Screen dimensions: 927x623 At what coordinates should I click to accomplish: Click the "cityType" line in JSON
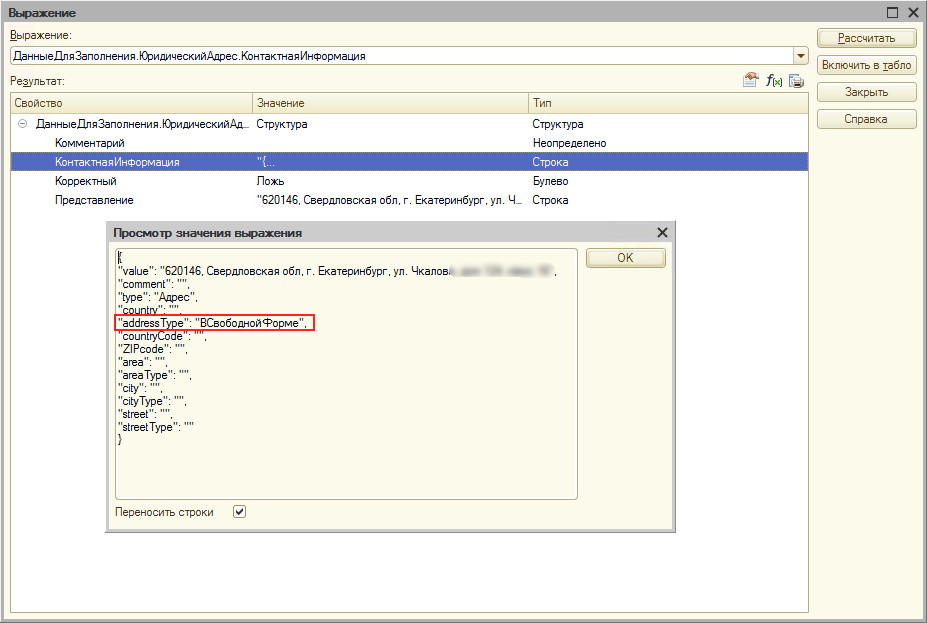(x=152, y=401)
